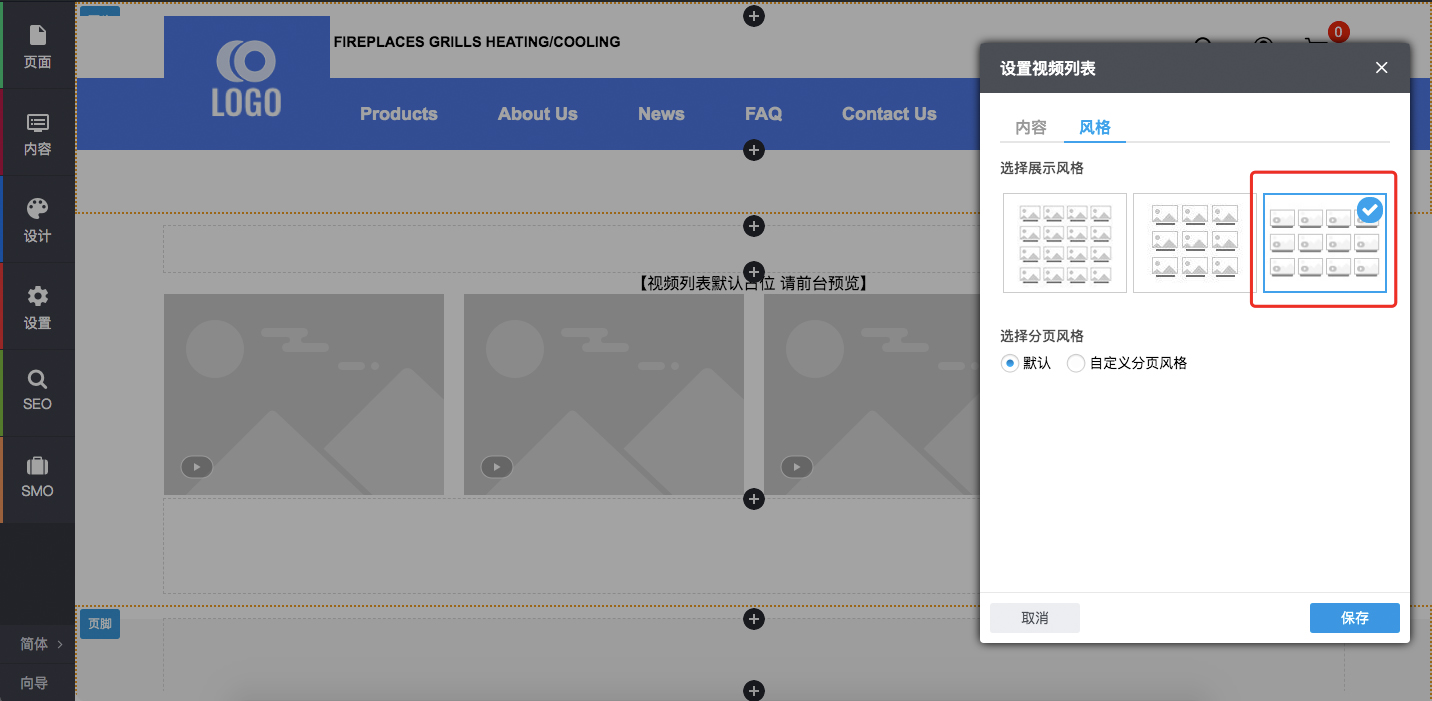Click the shopping cart icon in header
Viewport: 1432px width, 701px height.
[1316, 46]
